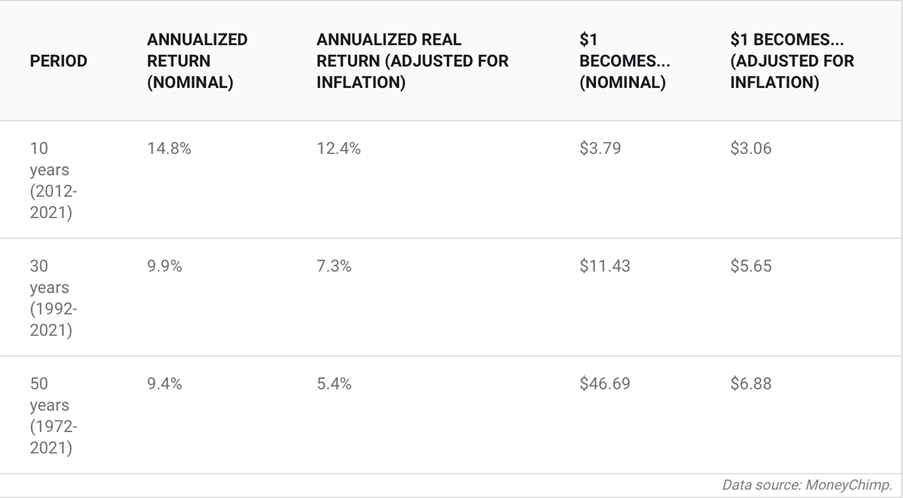This screenshot has height=498, width=903.
Task: Click the 12.4% real return value
Action: point(338,149)
